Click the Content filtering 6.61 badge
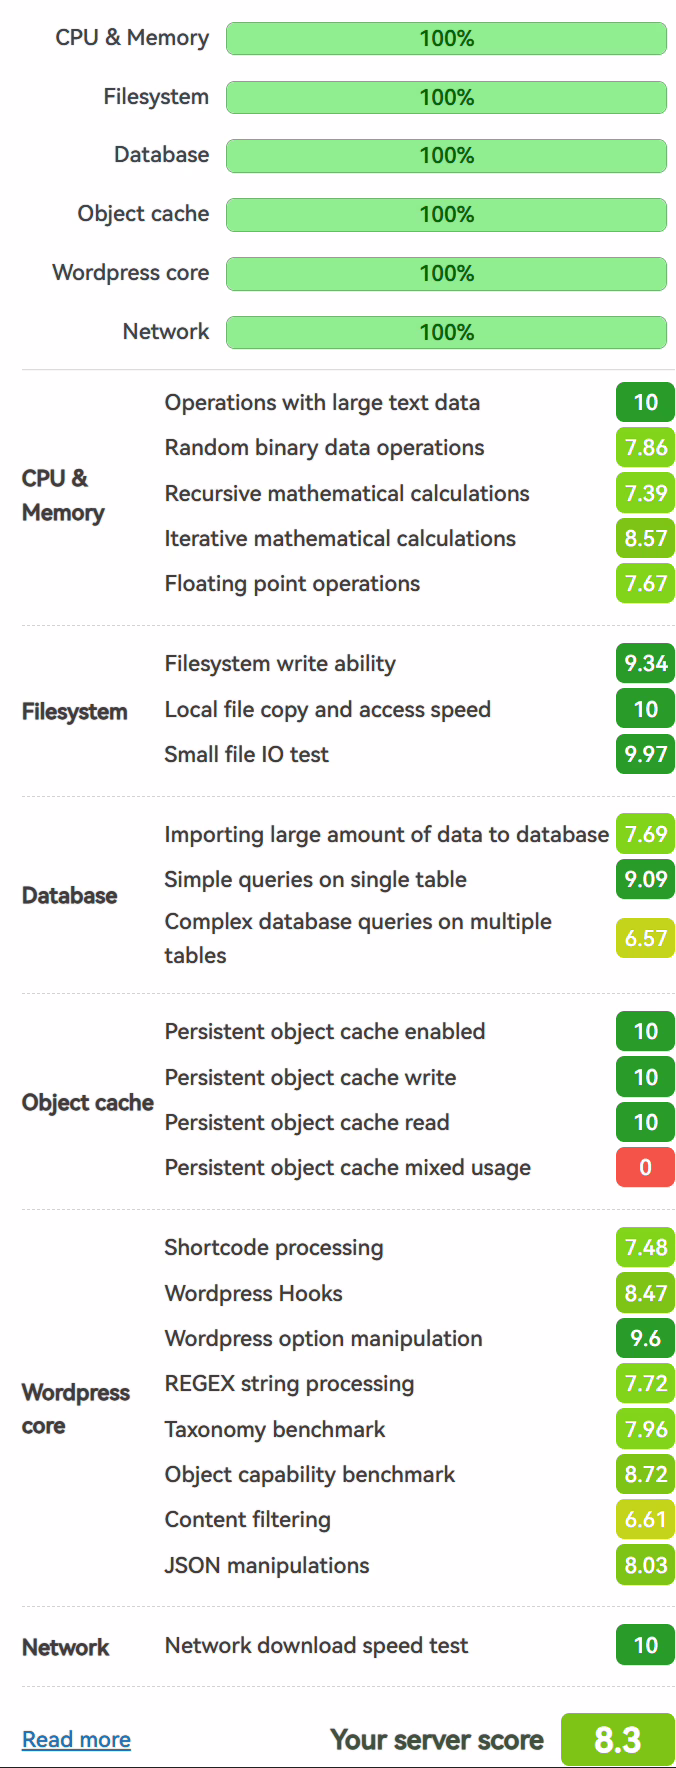Viewport: 676px width, 1768px height. 645,1519
